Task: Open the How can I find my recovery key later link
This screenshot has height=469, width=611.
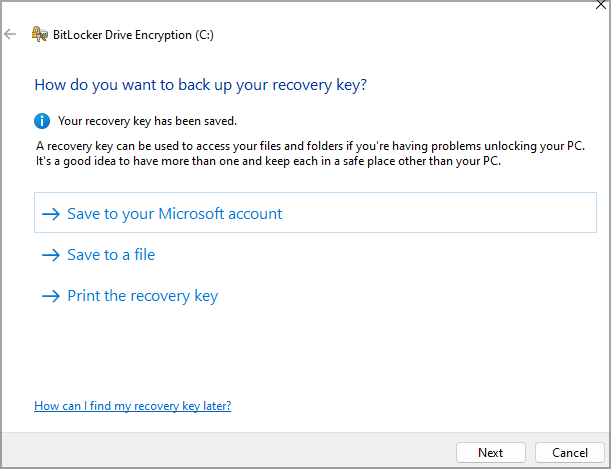Action: (x=132, y=406)
